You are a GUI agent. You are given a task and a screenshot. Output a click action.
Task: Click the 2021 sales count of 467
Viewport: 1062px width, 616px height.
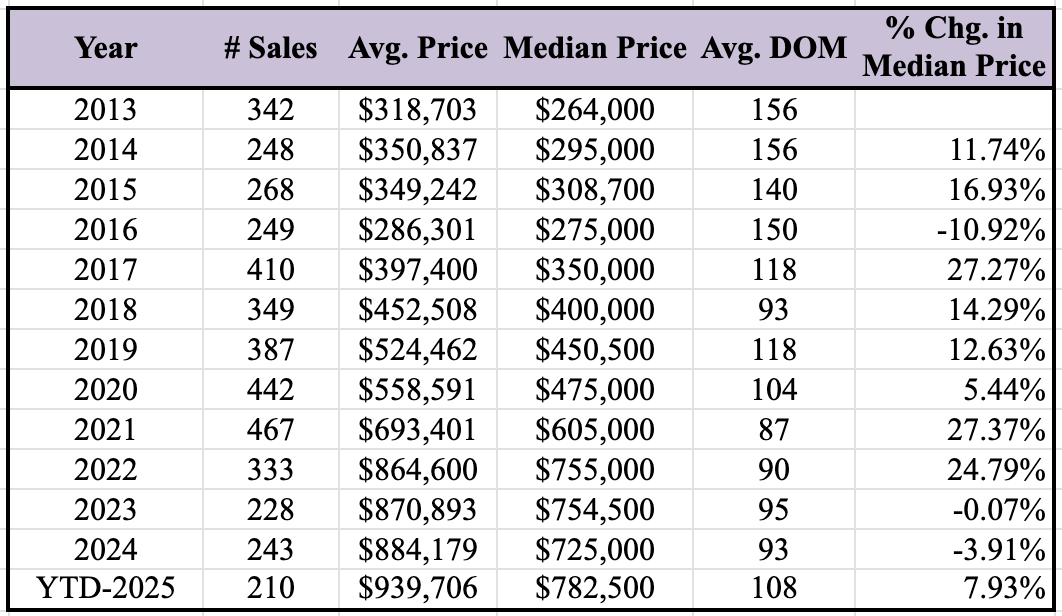pos(271,429)
